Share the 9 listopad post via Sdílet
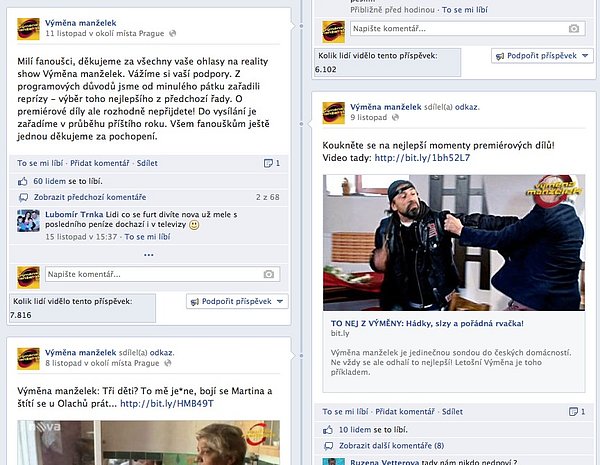 pyautogui.click(x=453, y=411)
